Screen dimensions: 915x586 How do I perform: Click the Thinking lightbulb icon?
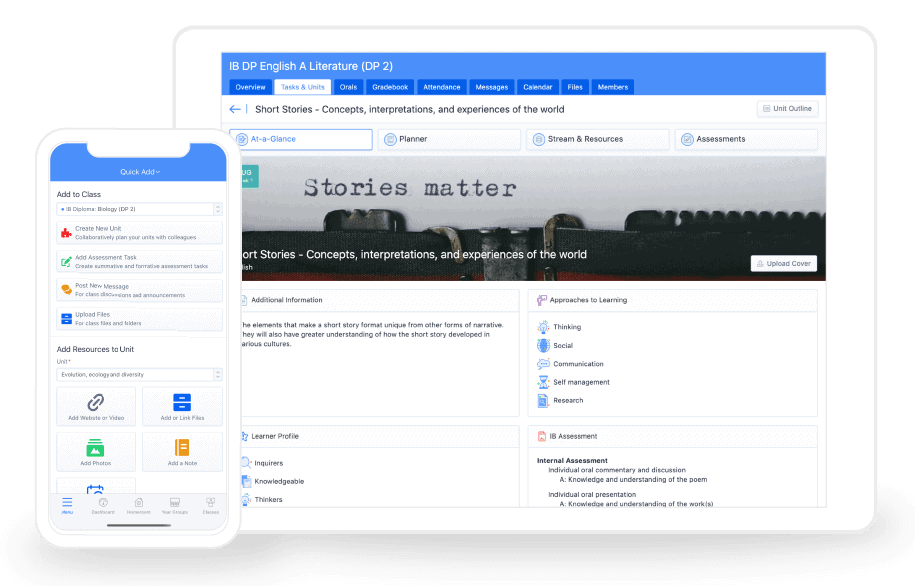tap(543, 327)
